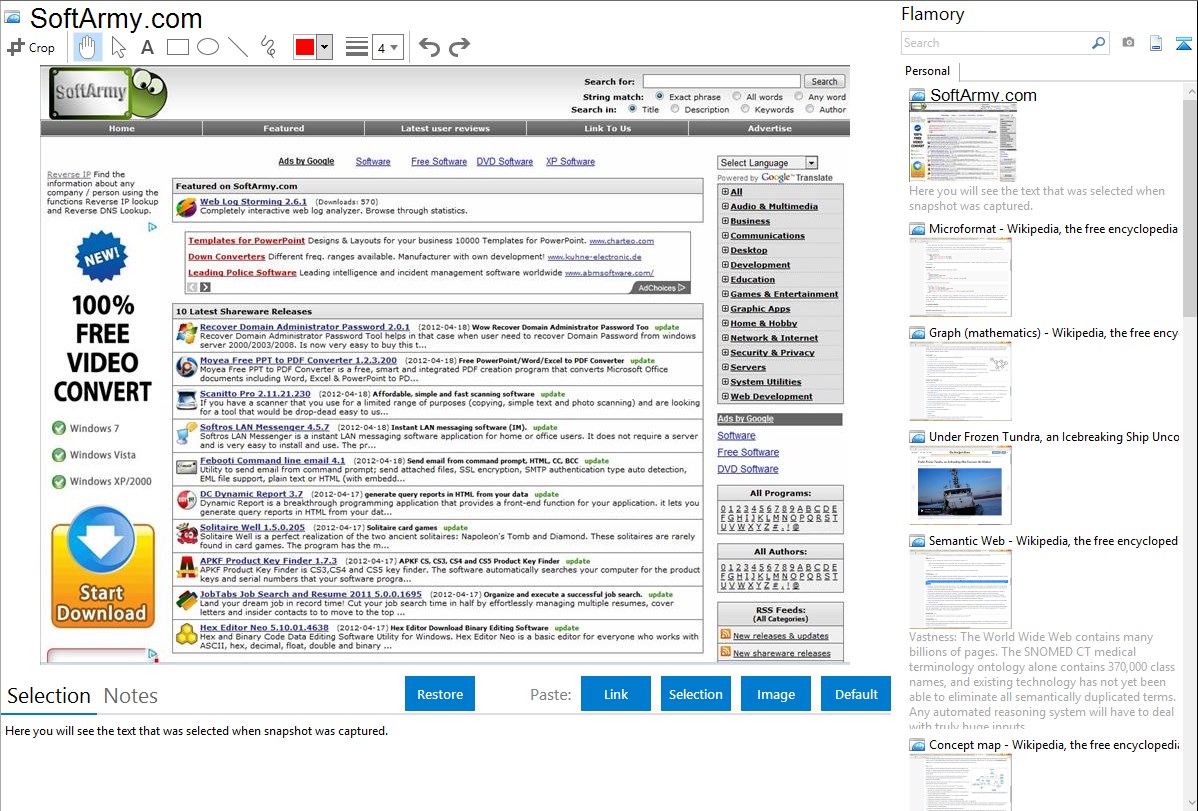The image size is (1198, 811).
Task: Click the blue arrow icon in Flamory header
Action: click(x=1183, y=43)
